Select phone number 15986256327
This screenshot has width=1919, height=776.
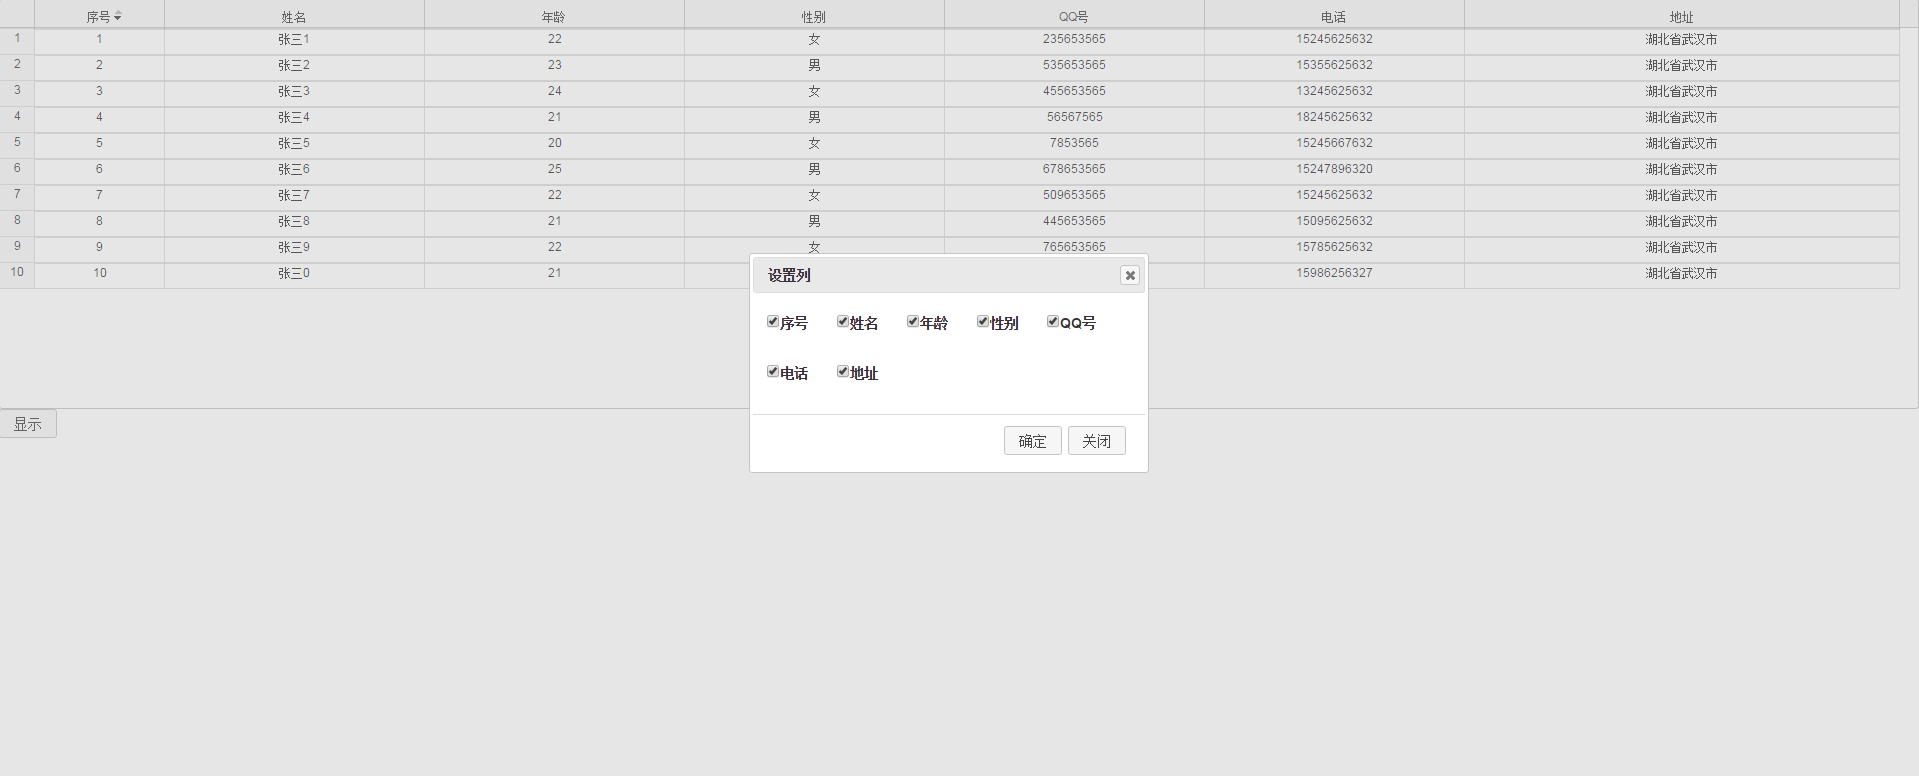click(x=1334, y=273)
